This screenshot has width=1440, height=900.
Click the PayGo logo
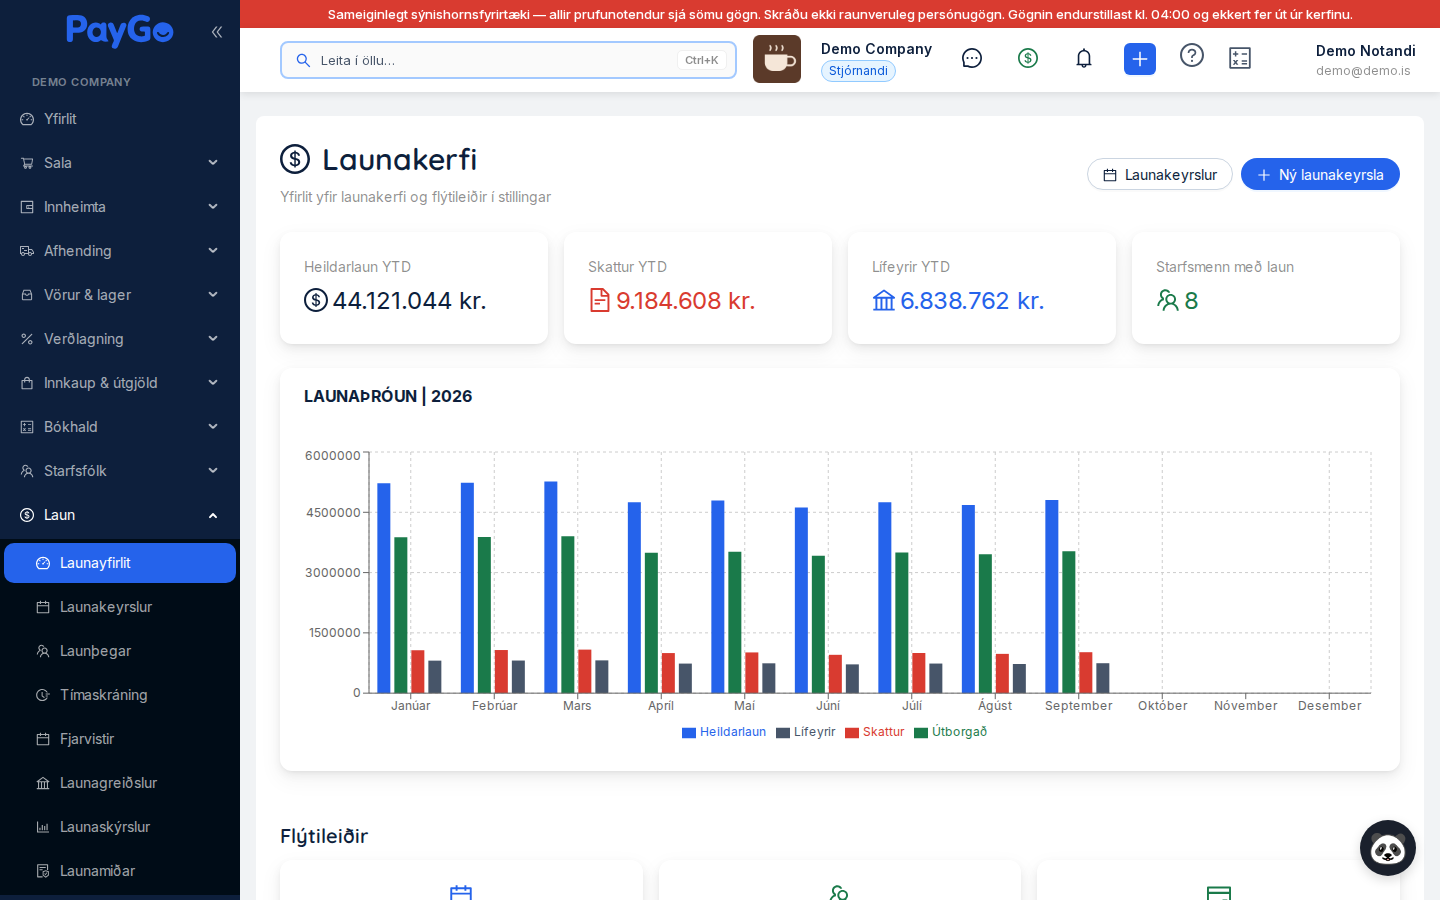120,31
